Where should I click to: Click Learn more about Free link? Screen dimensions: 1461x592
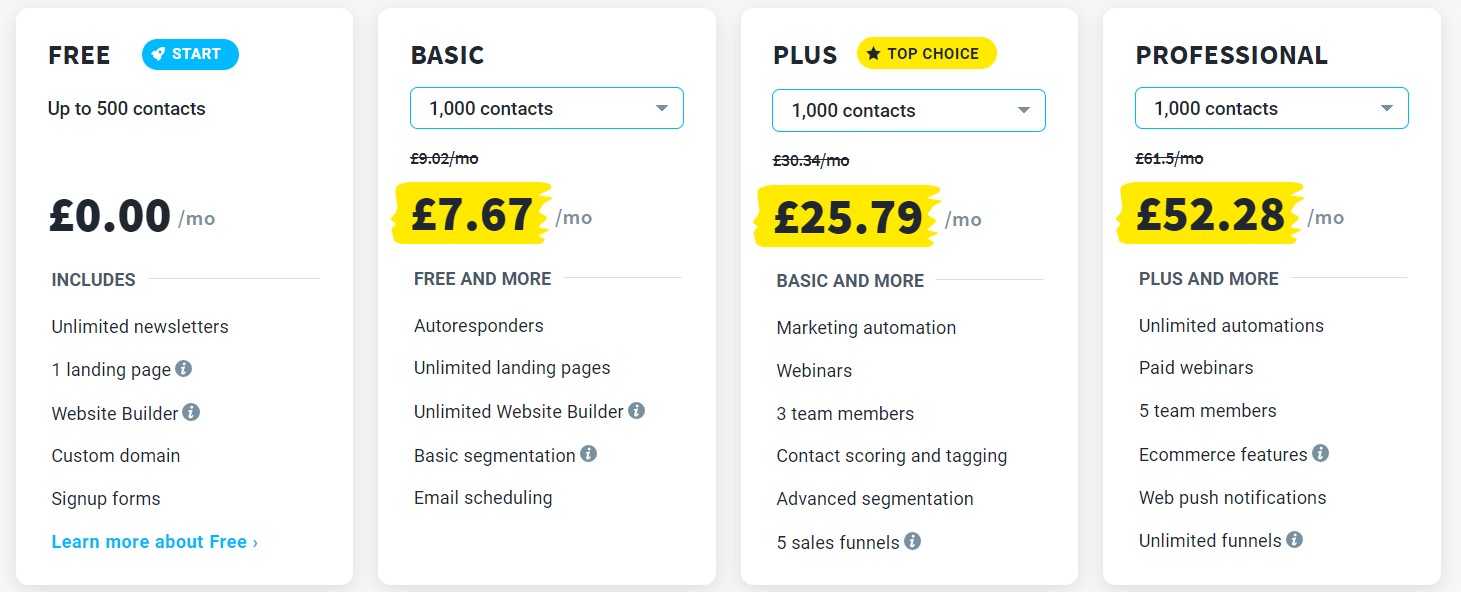pyautogui.click(x=155, y=542)
